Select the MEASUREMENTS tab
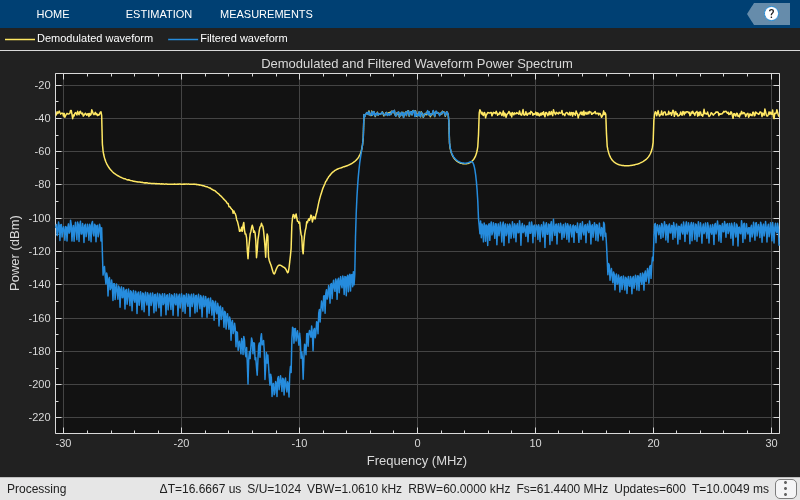This screenshot has width=800, height=500. [x=266, y=14]
